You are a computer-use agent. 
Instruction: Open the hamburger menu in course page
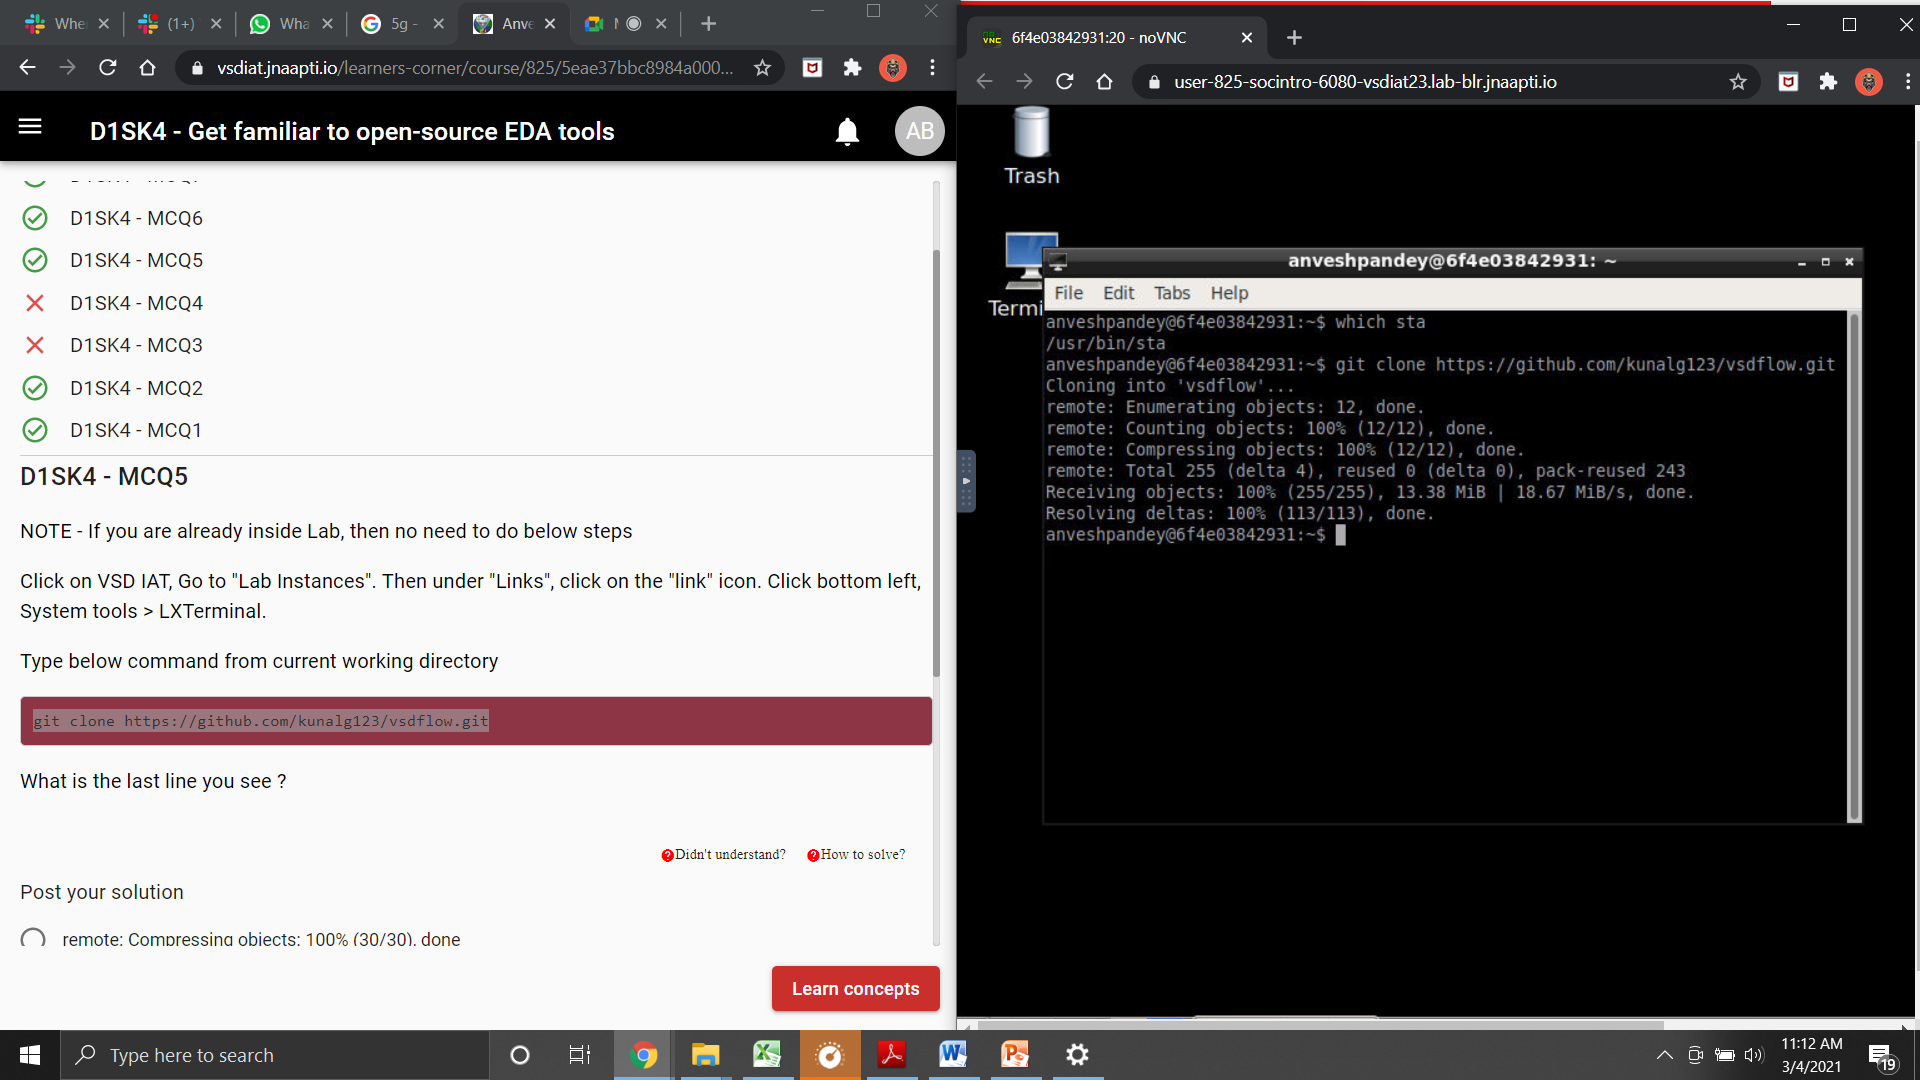click(x=30, y=127)
